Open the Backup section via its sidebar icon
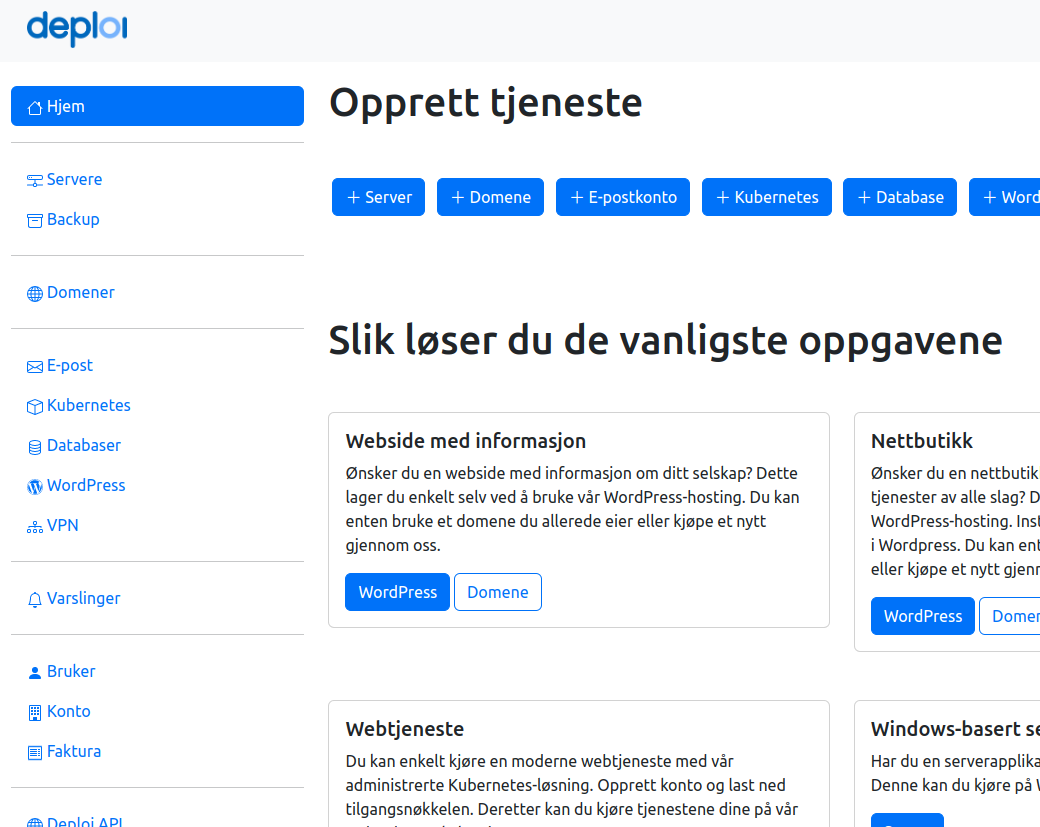 point(33,219)
